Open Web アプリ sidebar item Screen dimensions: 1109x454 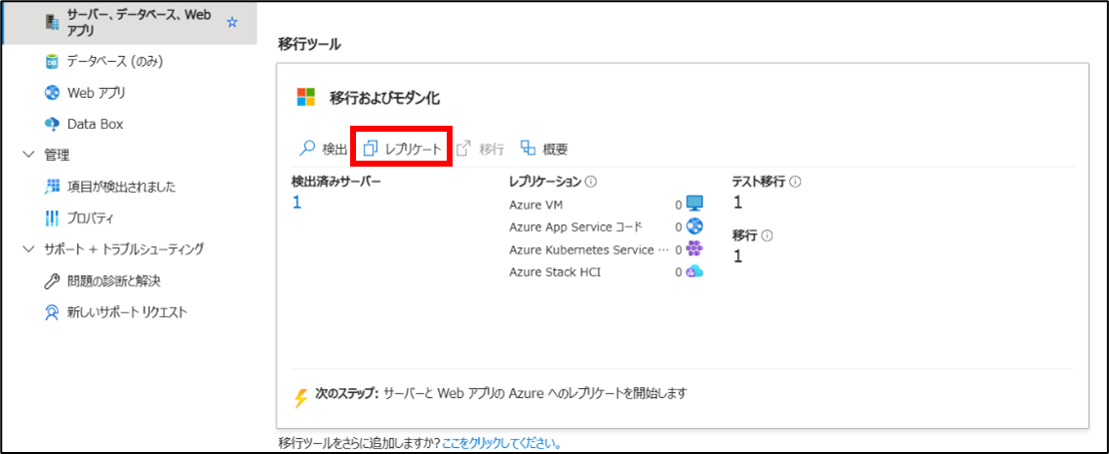97,93
